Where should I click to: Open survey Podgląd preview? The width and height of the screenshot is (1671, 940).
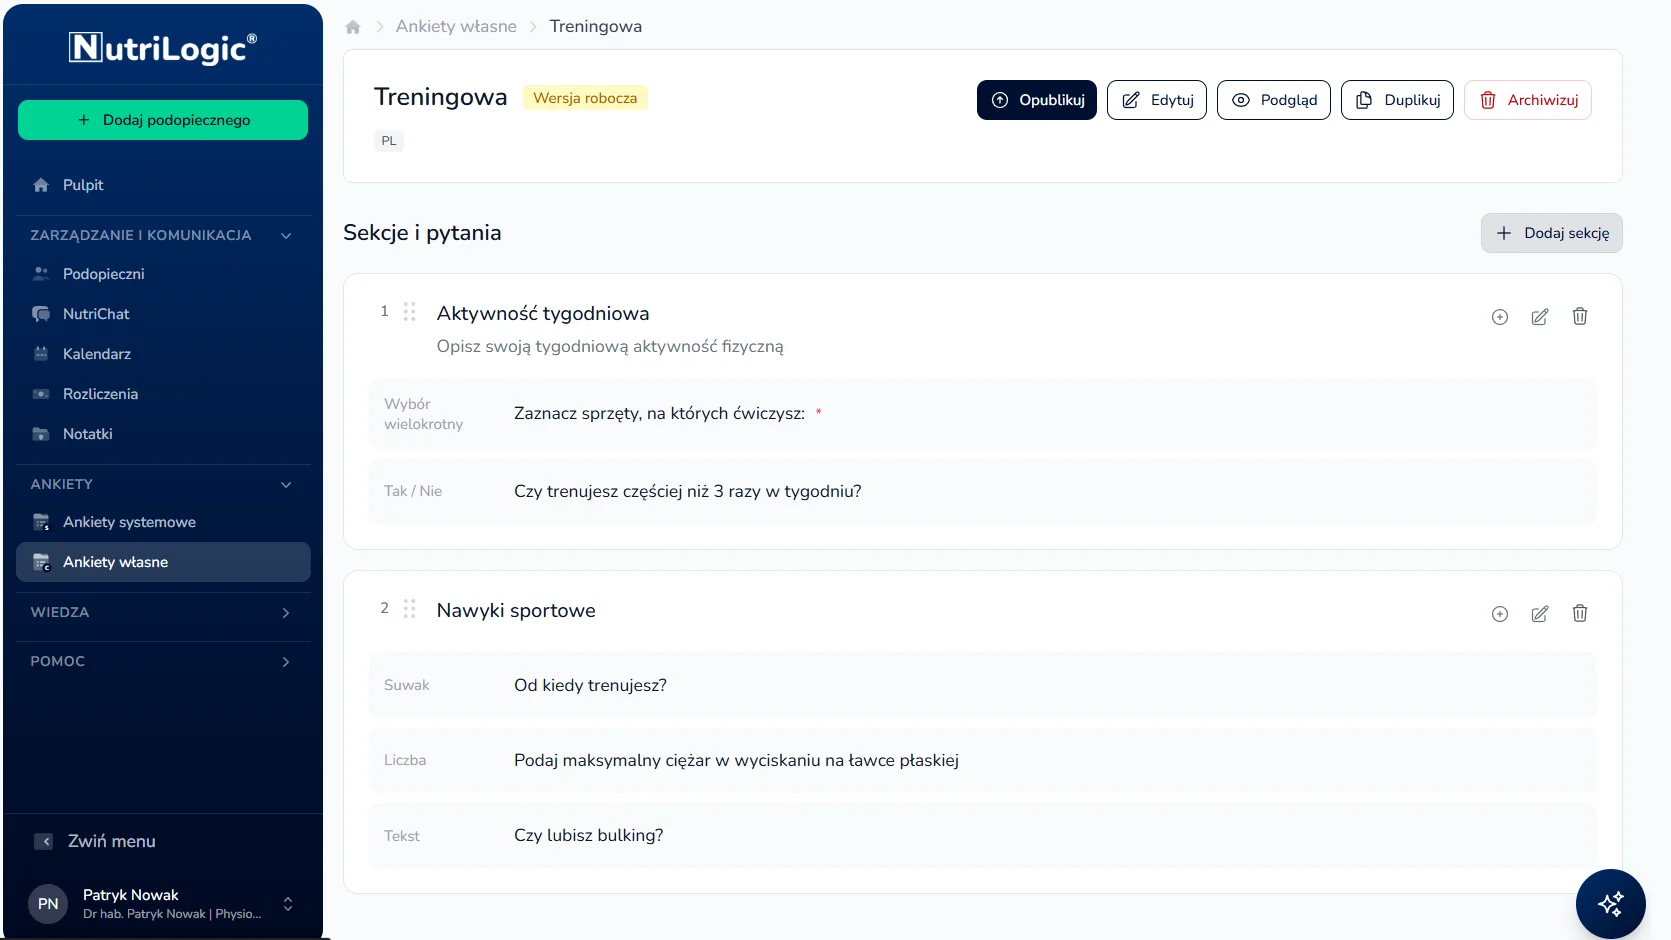click(1274, 100)
